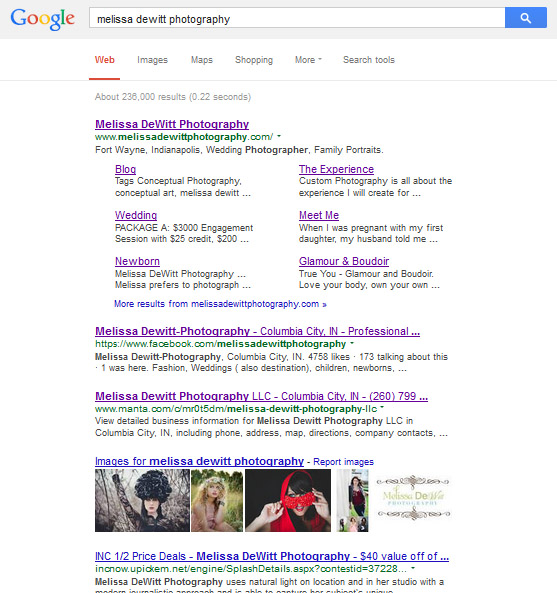Open the Wedding sitelink

pos(136,215)
